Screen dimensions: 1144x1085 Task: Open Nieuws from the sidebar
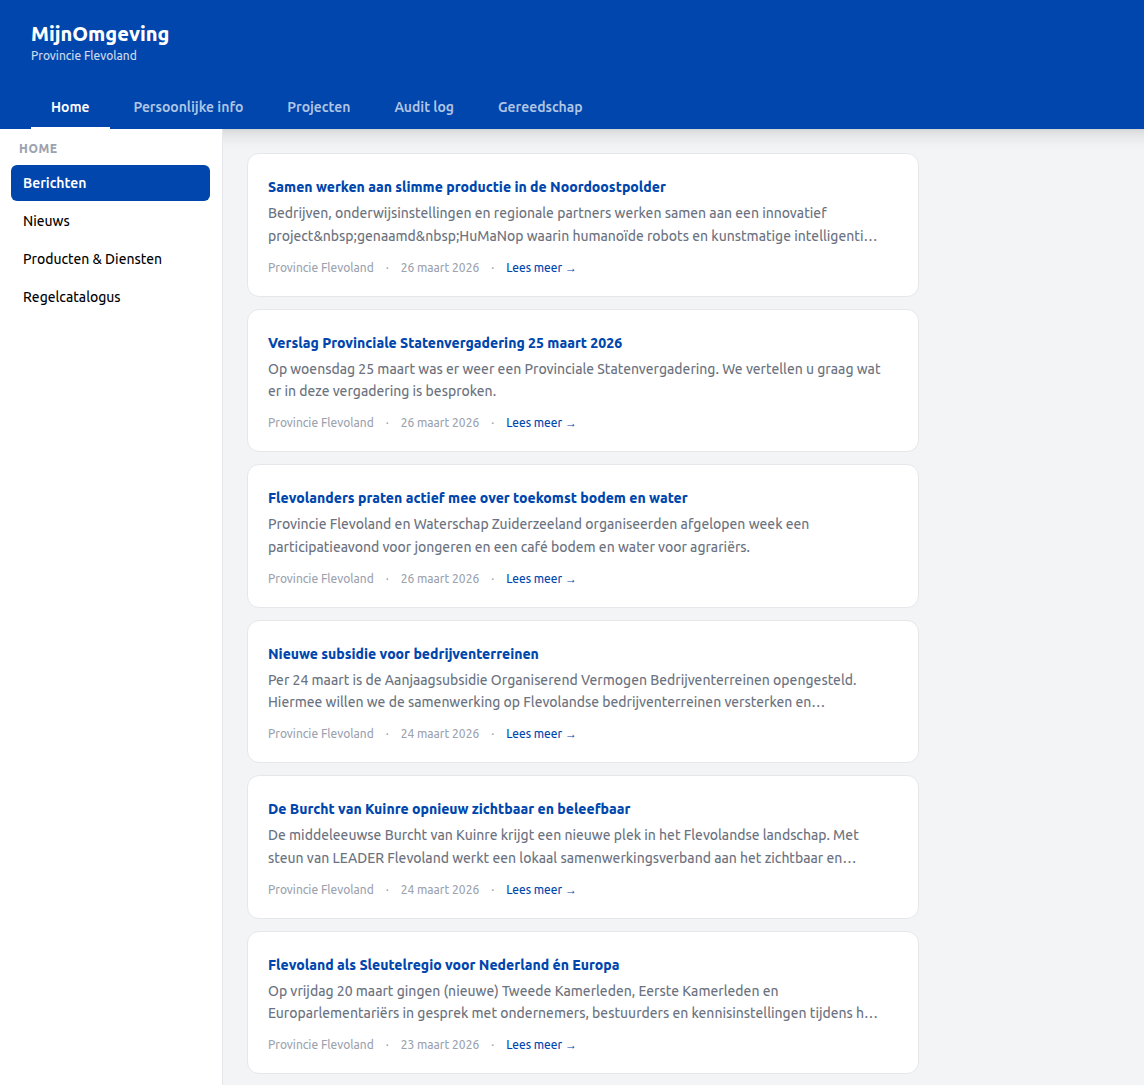46,221
